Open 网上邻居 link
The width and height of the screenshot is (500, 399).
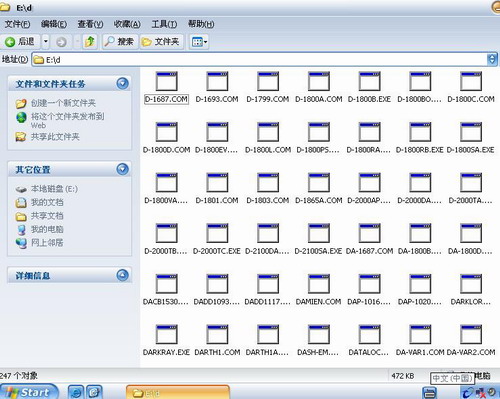[47, 243]
